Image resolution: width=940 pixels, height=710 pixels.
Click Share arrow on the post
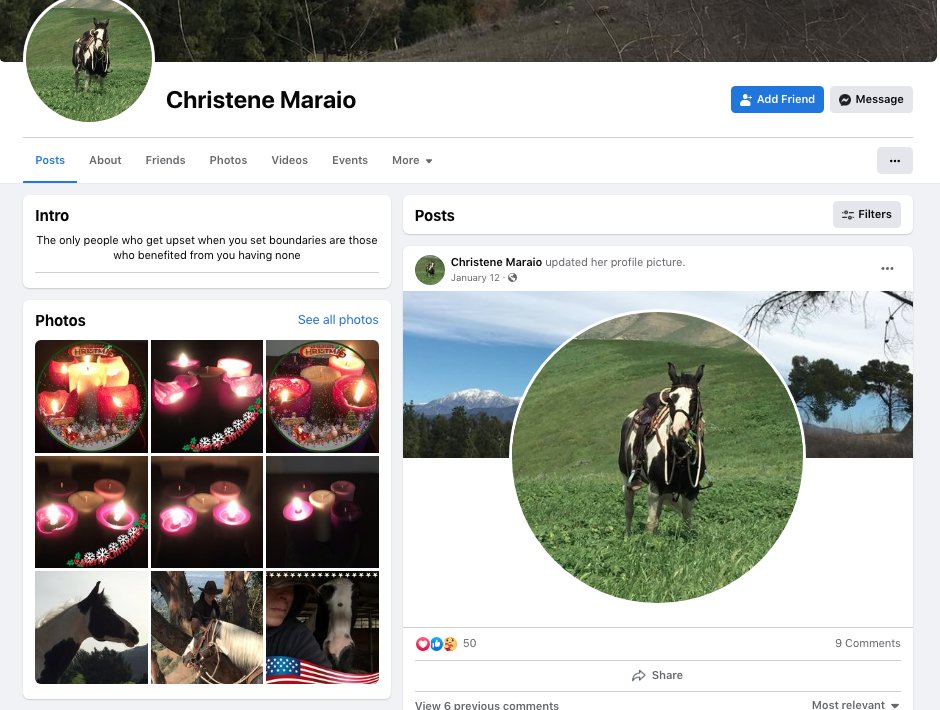657,675
